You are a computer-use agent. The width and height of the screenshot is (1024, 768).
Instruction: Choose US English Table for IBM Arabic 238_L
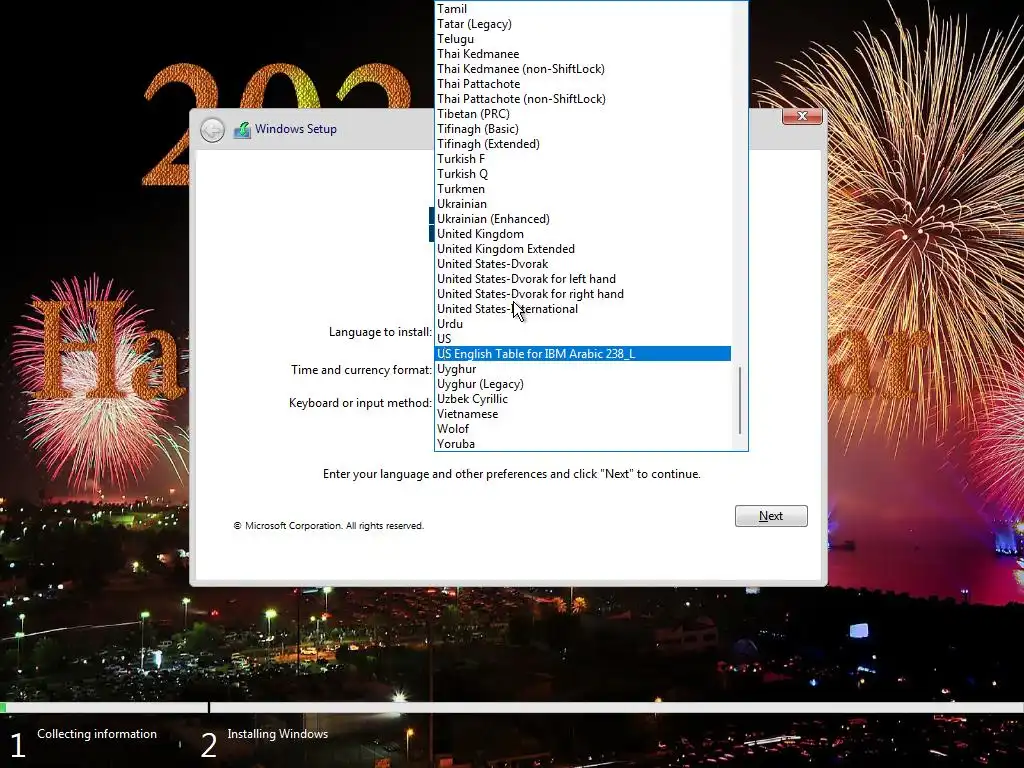[x=583, y=354]
